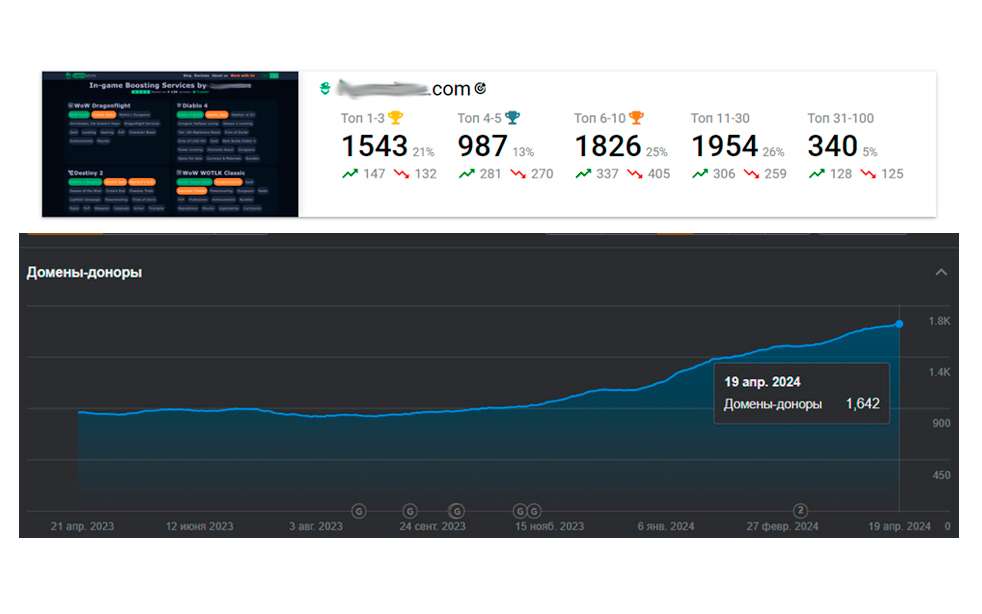The width and height of the screenshot is (982, 614).
Task: Click the green shield icon before the domain name
Action: click(324, 90)
